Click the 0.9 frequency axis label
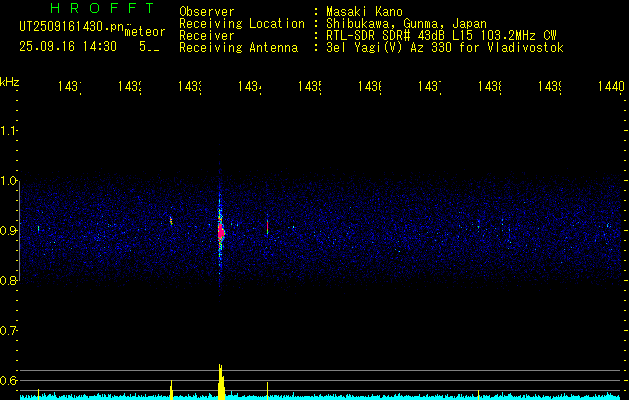 pos(10,231)
